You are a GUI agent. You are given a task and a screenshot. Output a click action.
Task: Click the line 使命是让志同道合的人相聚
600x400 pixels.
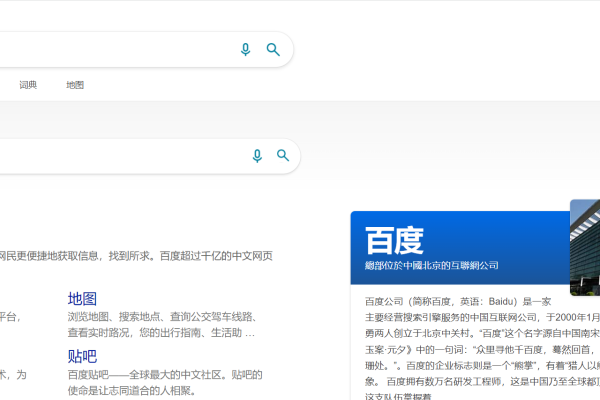(132, 390)
